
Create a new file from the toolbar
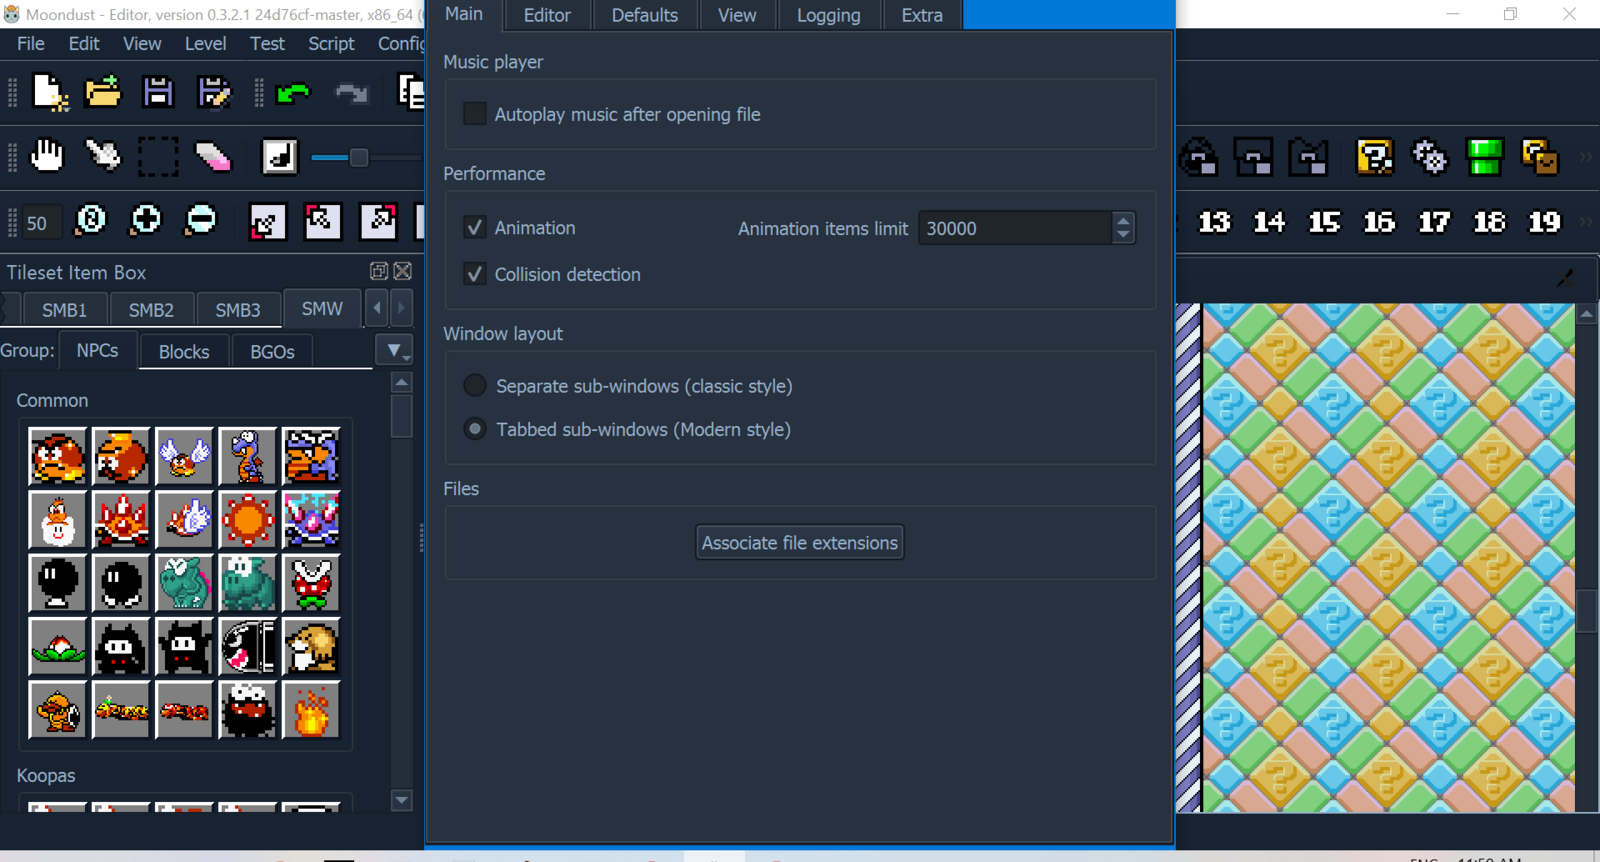tap(49, 92)
